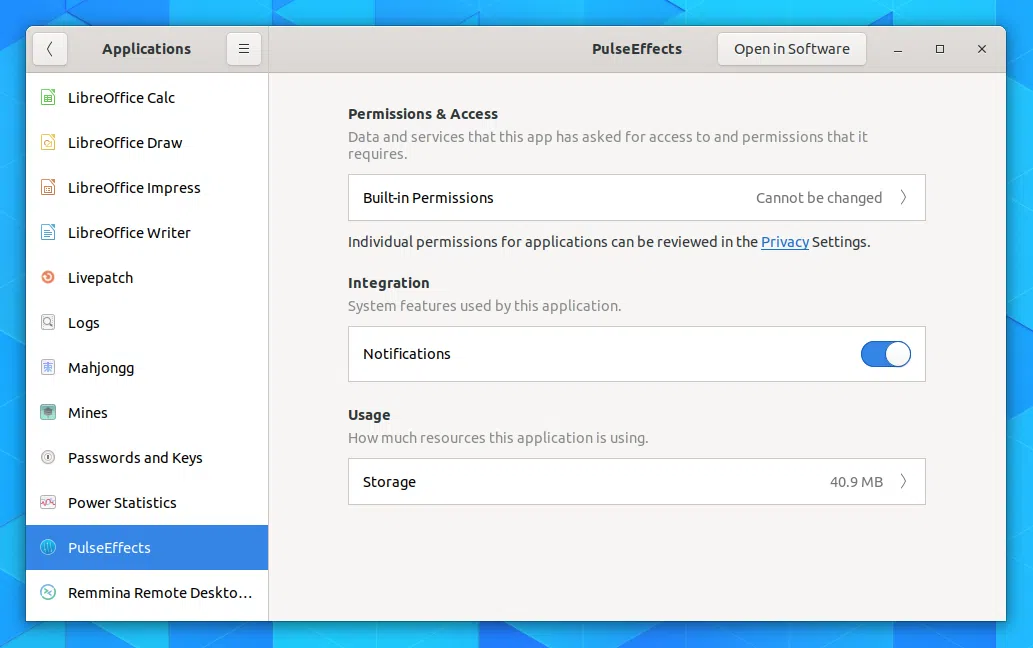This screenshot has width=1033, height=648.
Task: Select Logs in the applications list
Action: pyautogui.click(x=147, y=323)
